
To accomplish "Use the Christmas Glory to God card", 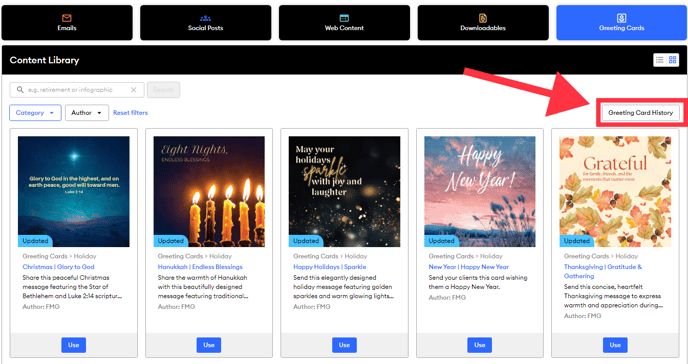I will click(x=74, y=345).
